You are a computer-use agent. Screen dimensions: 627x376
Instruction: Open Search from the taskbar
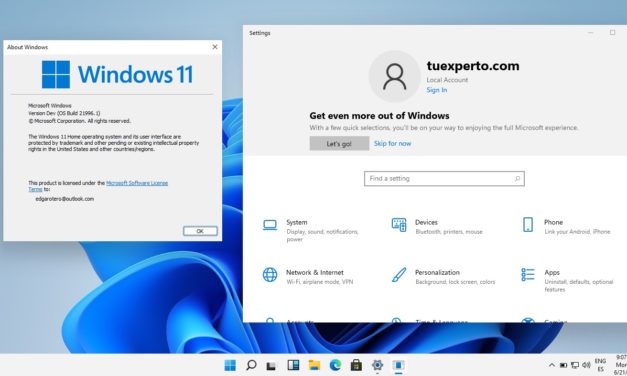tap(251, 365)
